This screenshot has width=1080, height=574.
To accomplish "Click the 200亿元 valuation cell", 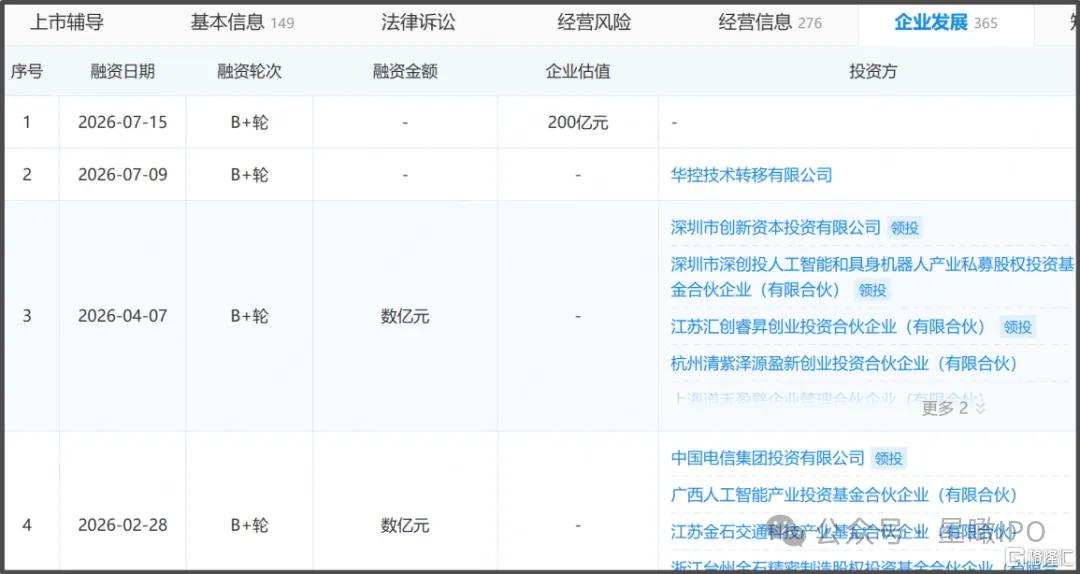I will (578, 123).
